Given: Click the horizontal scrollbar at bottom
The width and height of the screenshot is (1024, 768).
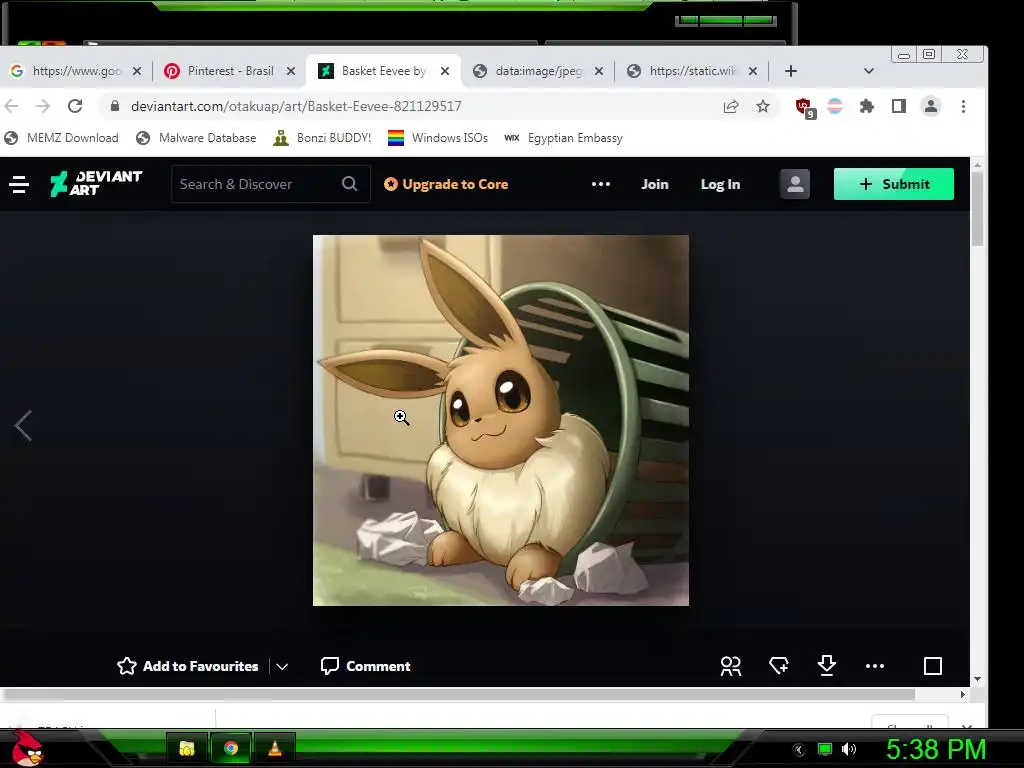Looking at the screenshot, I should pos(457,695).
